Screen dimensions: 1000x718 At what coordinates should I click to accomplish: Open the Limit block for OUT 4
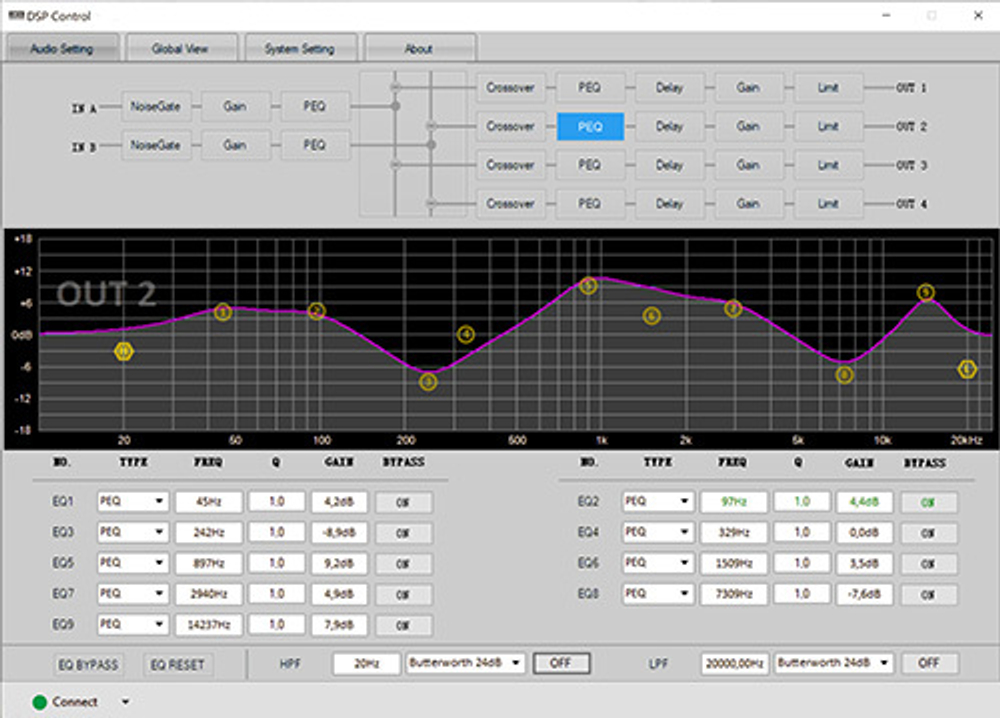click(828, 203)
